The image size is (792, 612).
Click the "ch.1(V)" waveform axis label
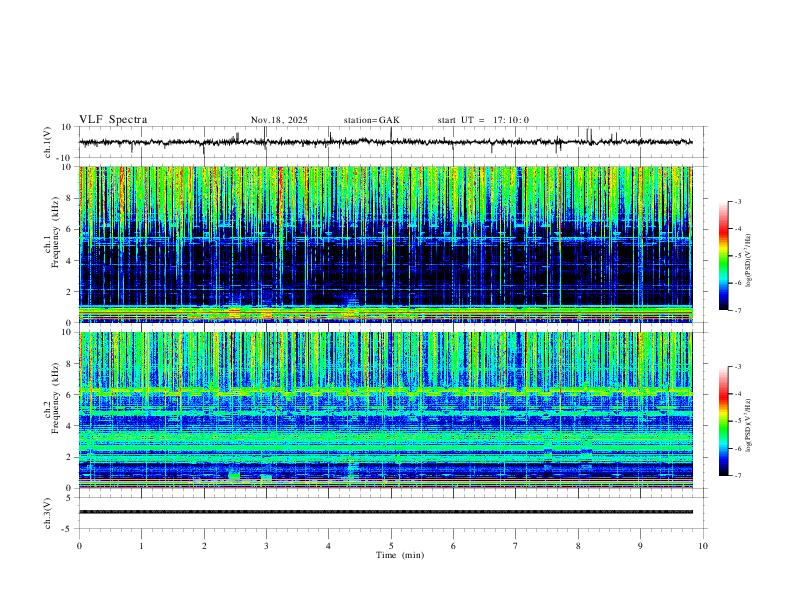pyautogui.click(x=48, y=142)
